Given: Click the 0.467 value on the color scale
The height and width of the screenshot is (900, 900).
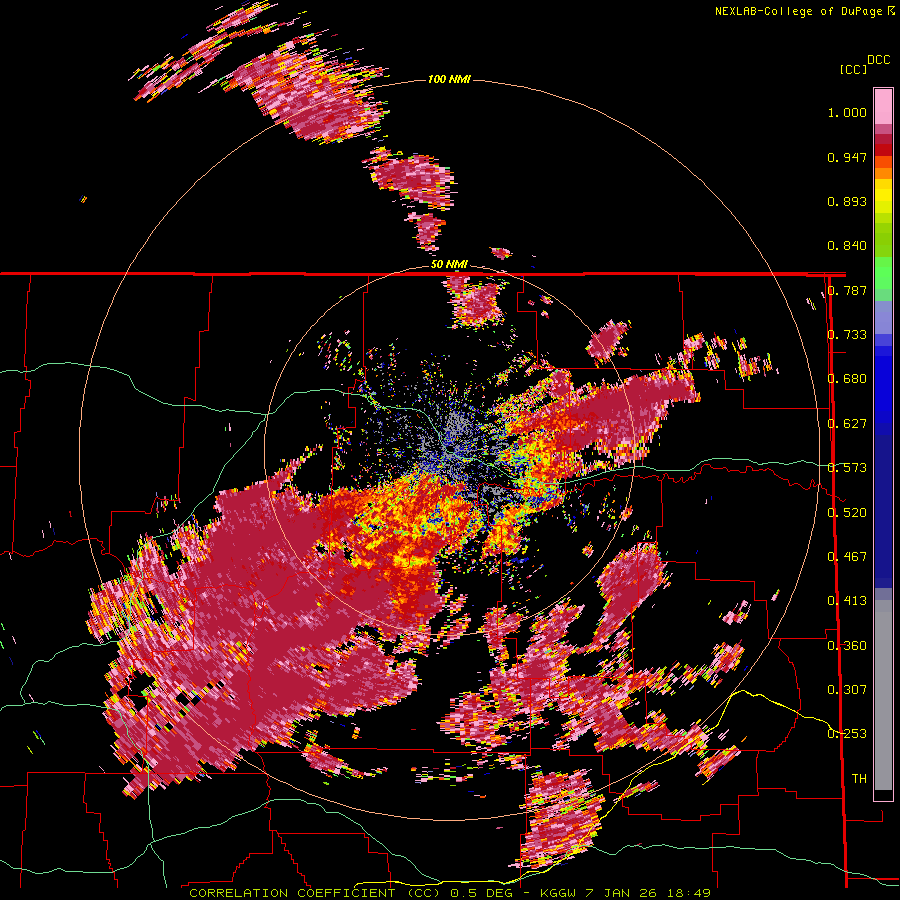Looking at the screenshot, I should (x=847, y=557).
